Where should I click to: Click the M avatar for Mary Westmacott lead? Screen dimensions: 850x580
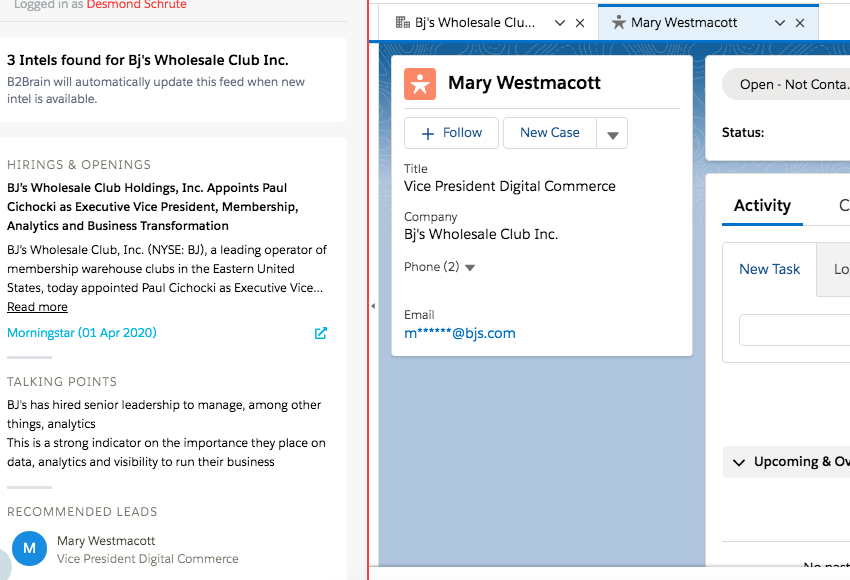[x=29, y=548]
